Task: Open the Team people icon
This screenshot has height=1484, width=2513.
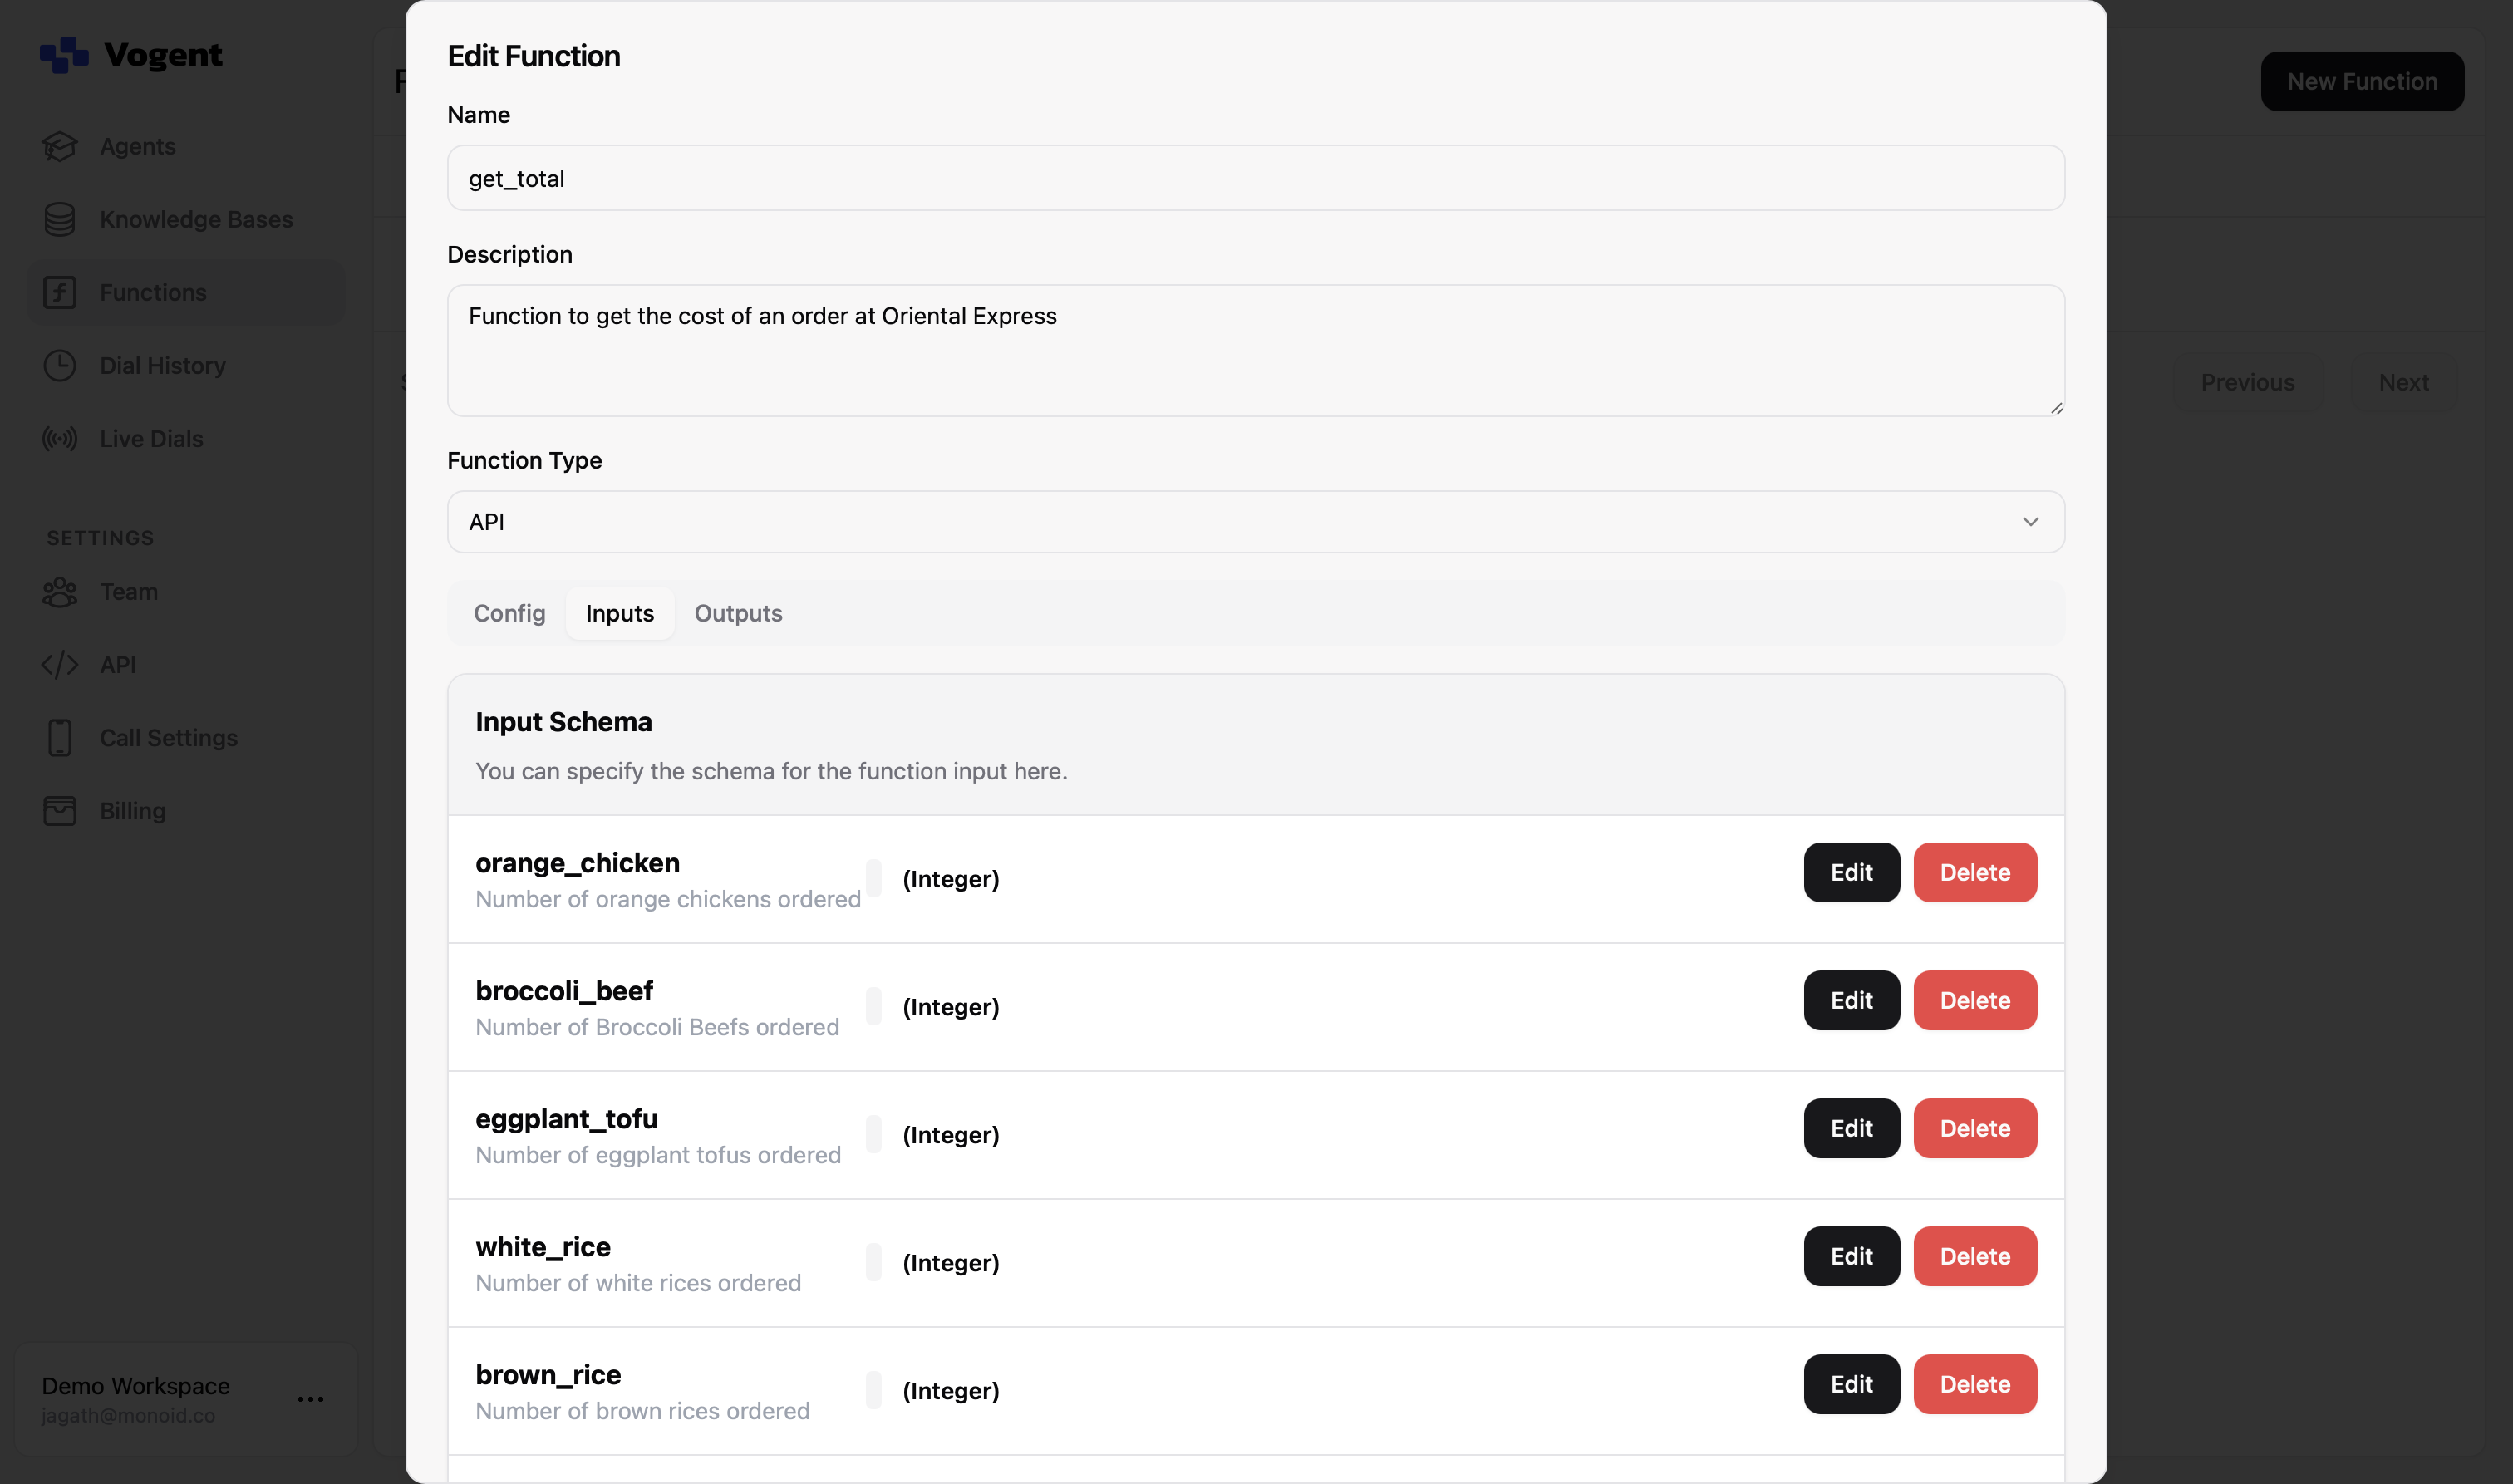Action: pos(59,592)
